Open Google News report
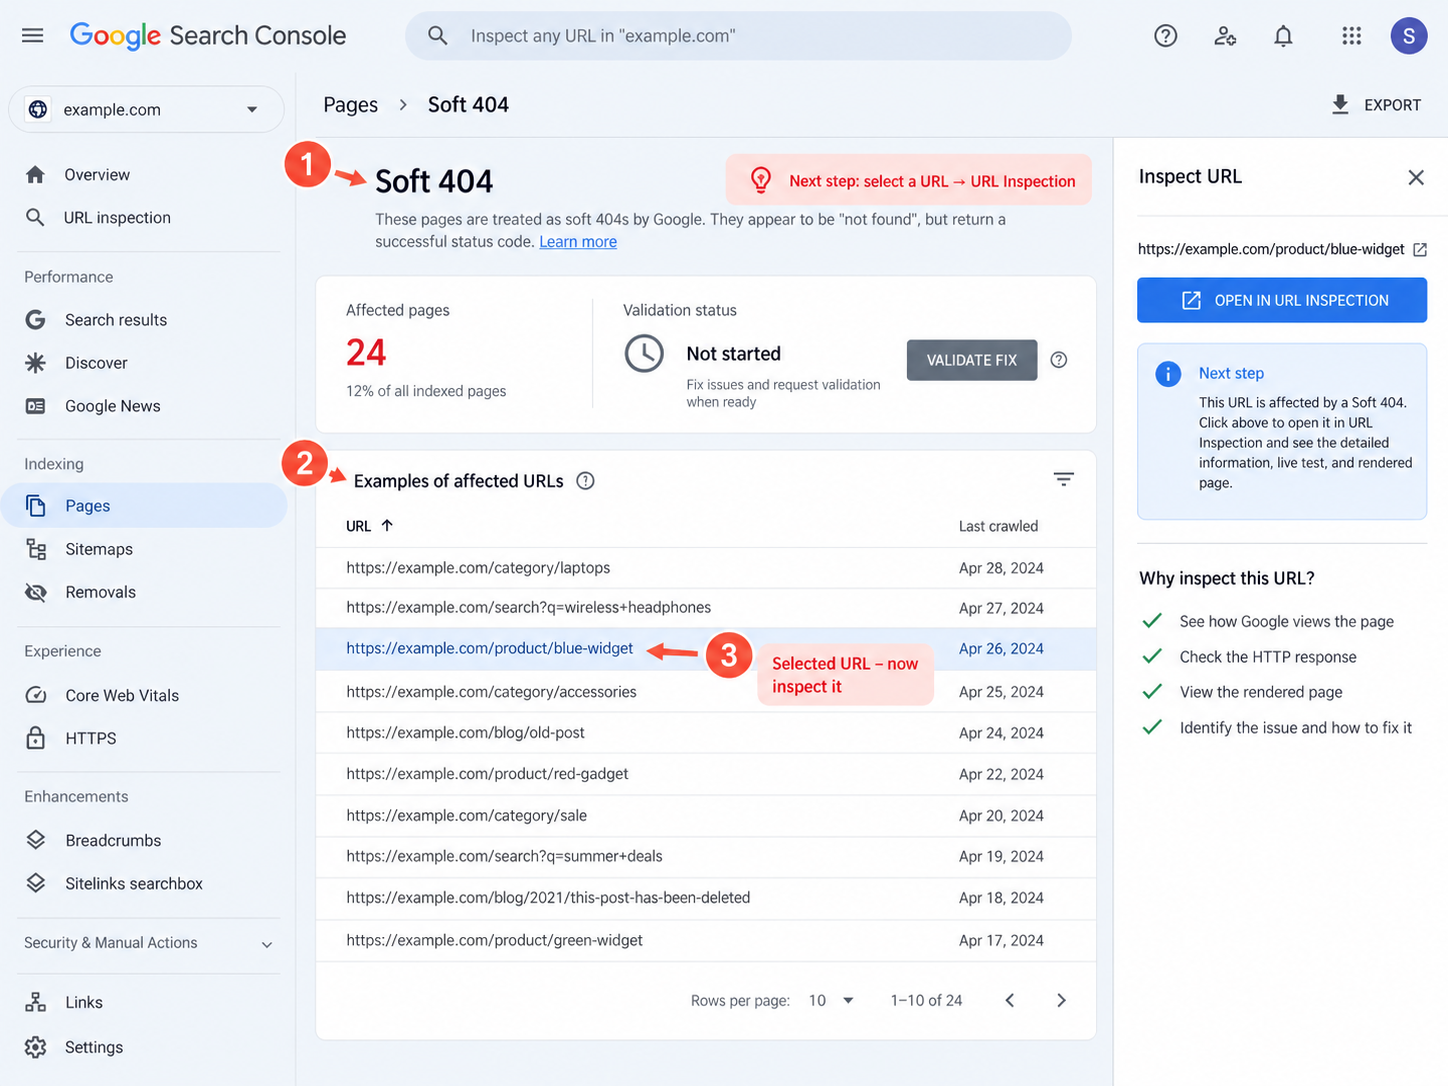The height and width of the screenshot is (1086, 1448). [x=112, y=406]
